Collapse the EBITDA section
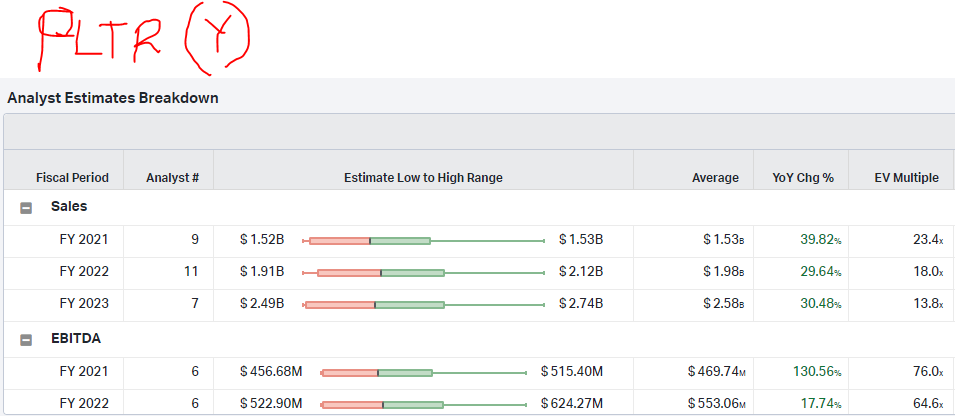 (x=26, y=340)
